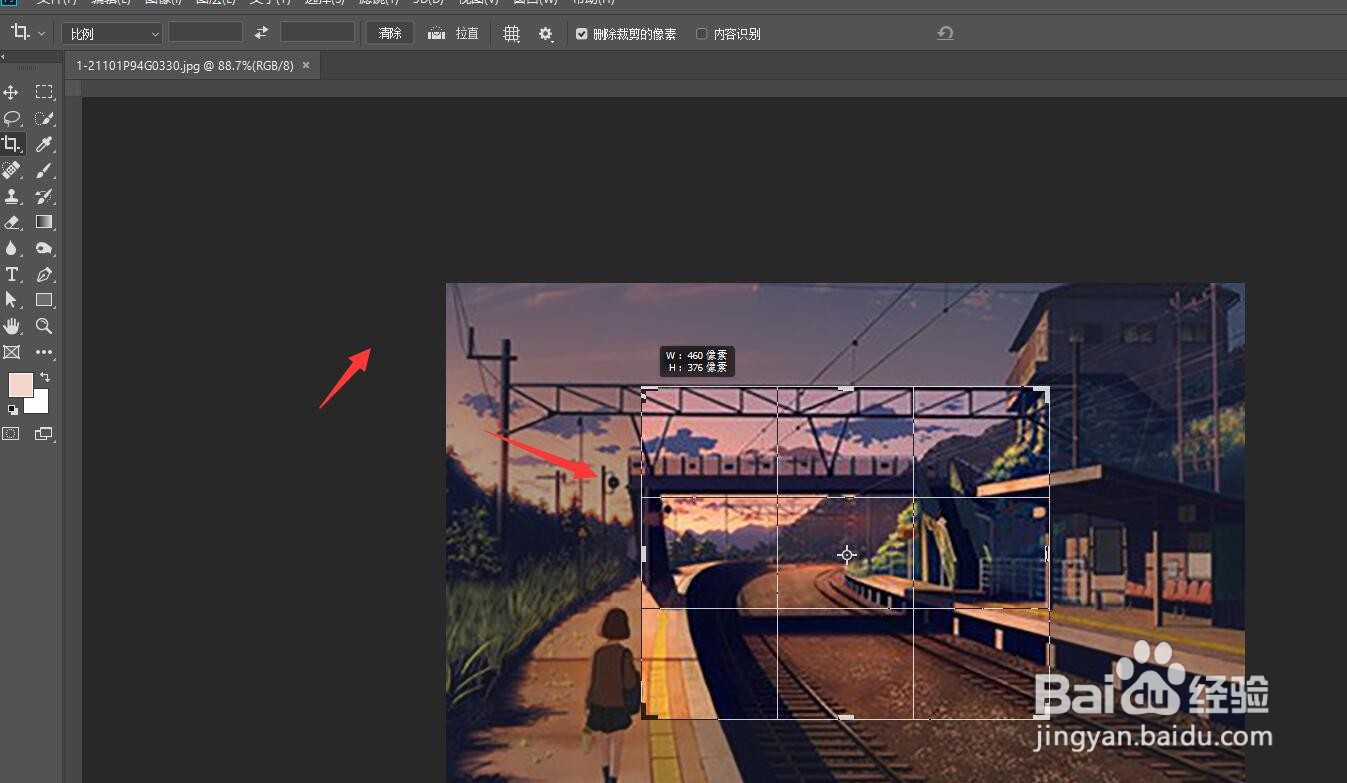Viewport: 1347px width, 783px height.
Task: Select the Quick Selection tool
Action: pos(44,118)
